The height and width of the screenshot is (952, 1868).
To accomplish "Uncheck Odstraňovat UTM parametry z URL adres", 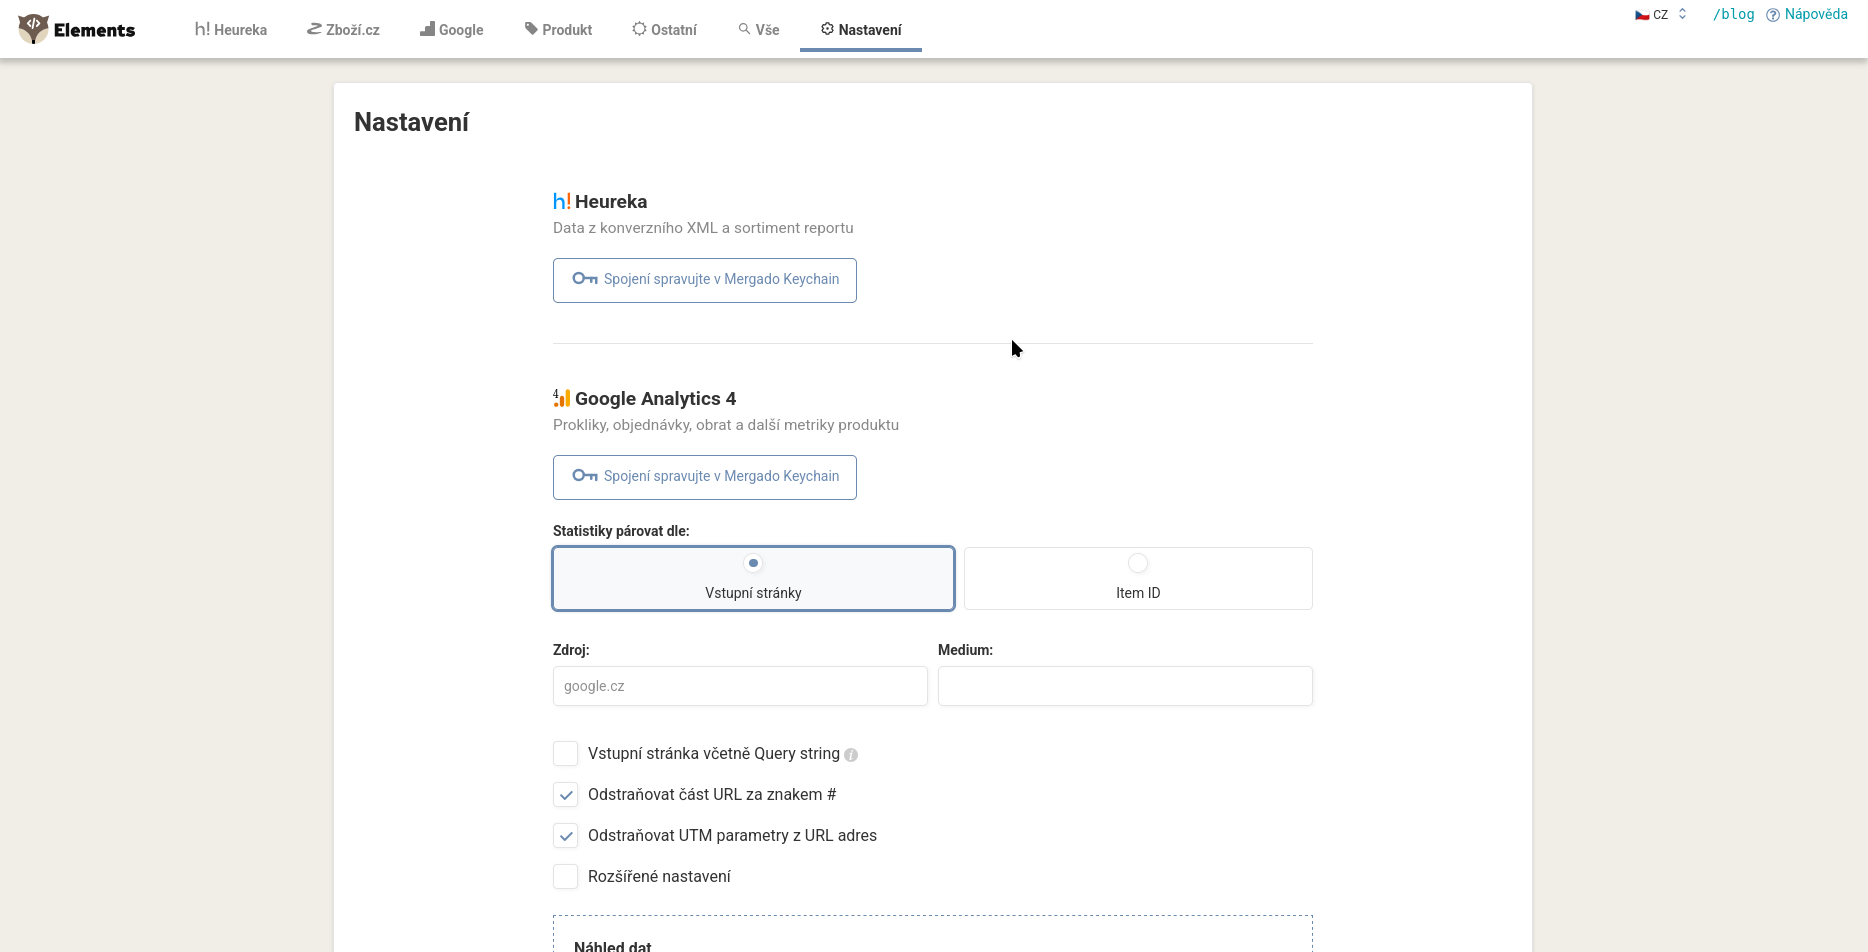I will pos(566,835).
